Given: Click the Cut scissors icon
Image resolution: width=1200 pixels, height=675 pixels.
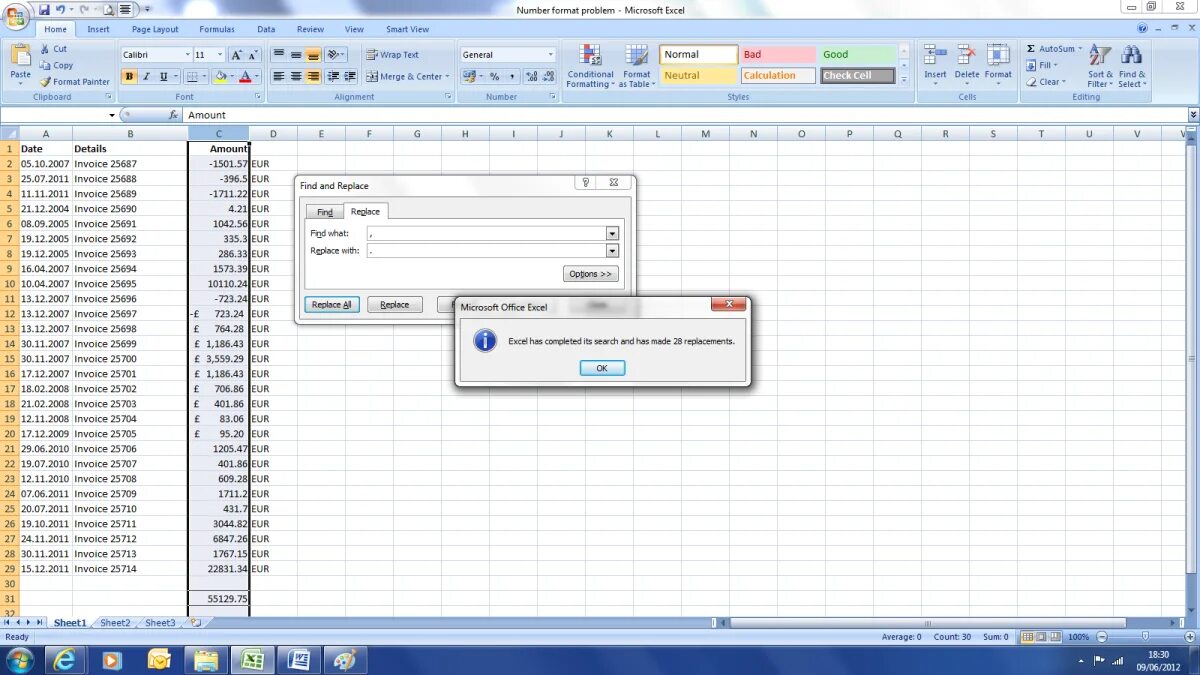Looking at the screenshot, I should click(x=45, y=48).
